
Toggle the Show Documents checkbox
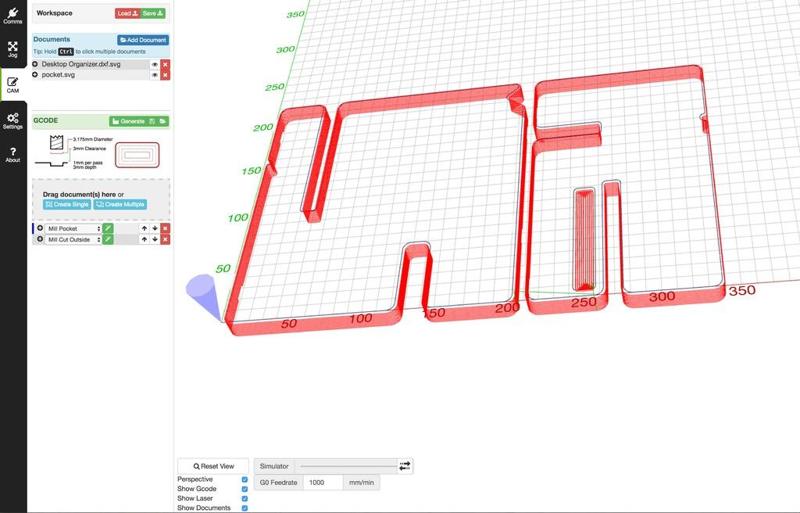pos(244,508)
